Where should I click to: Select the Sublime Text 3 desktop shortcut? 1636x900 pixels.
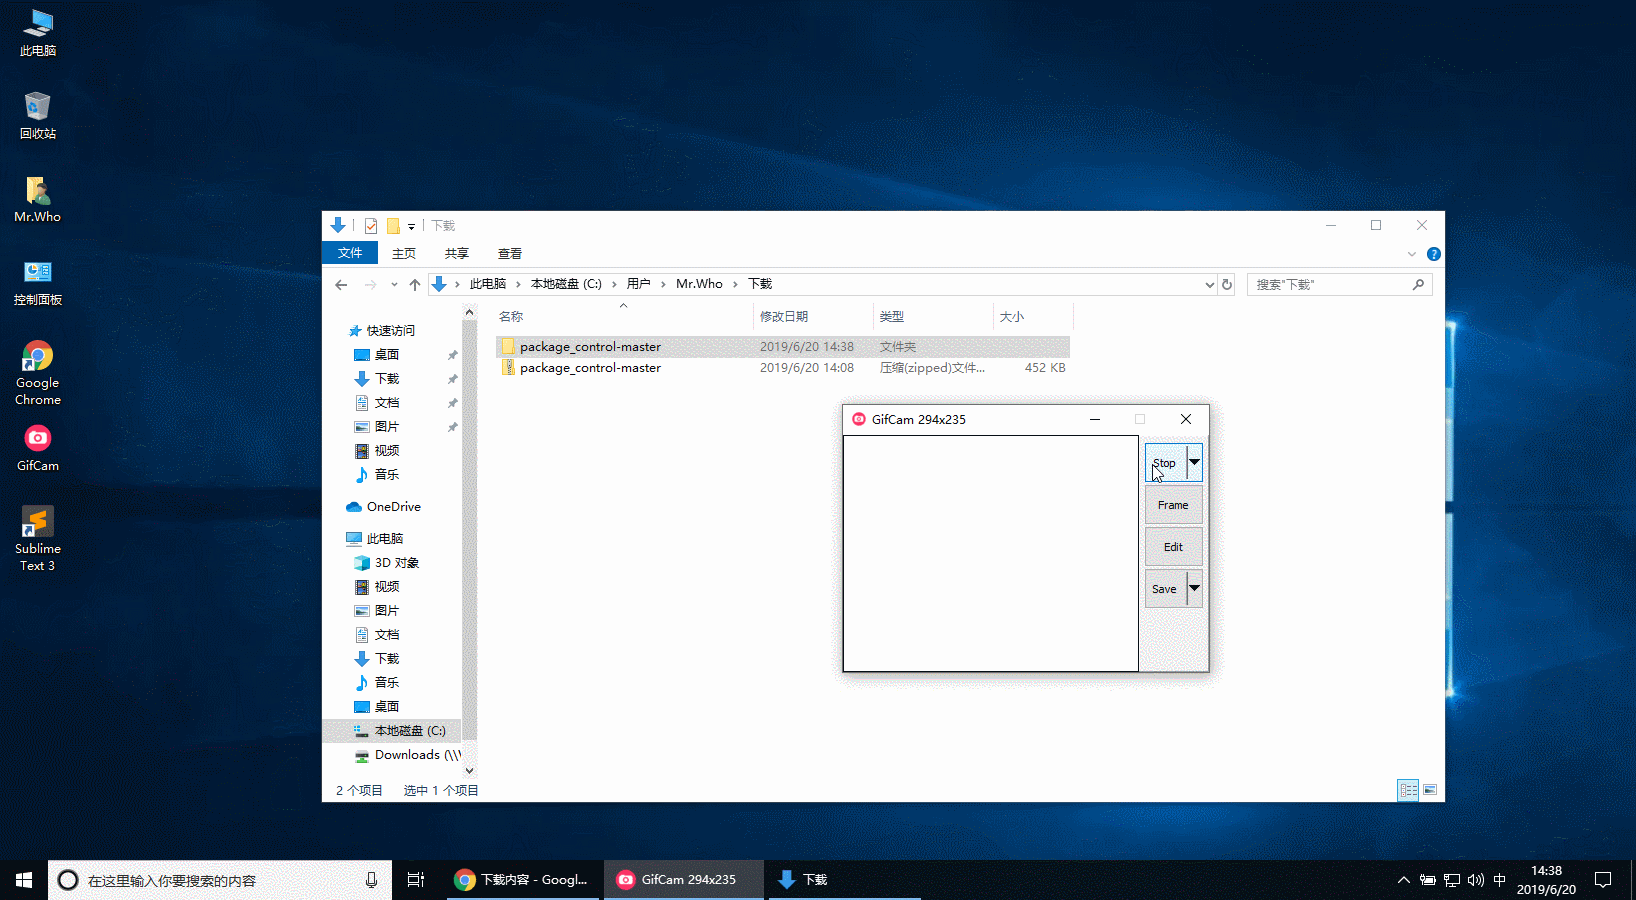coord(38,539)
